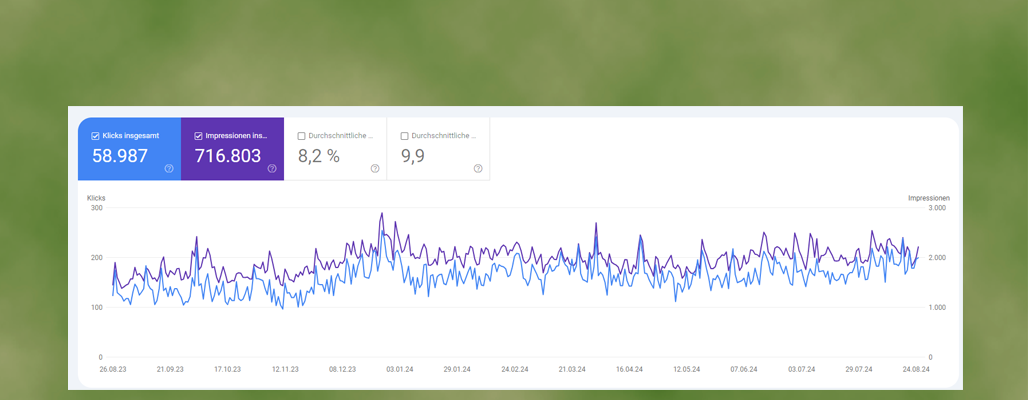Image resolution: width=1028 pixels, height=400 pixels.
Task: Open help icon in Impressionen card
Action: pyautogui.click(x=272, y=168)
